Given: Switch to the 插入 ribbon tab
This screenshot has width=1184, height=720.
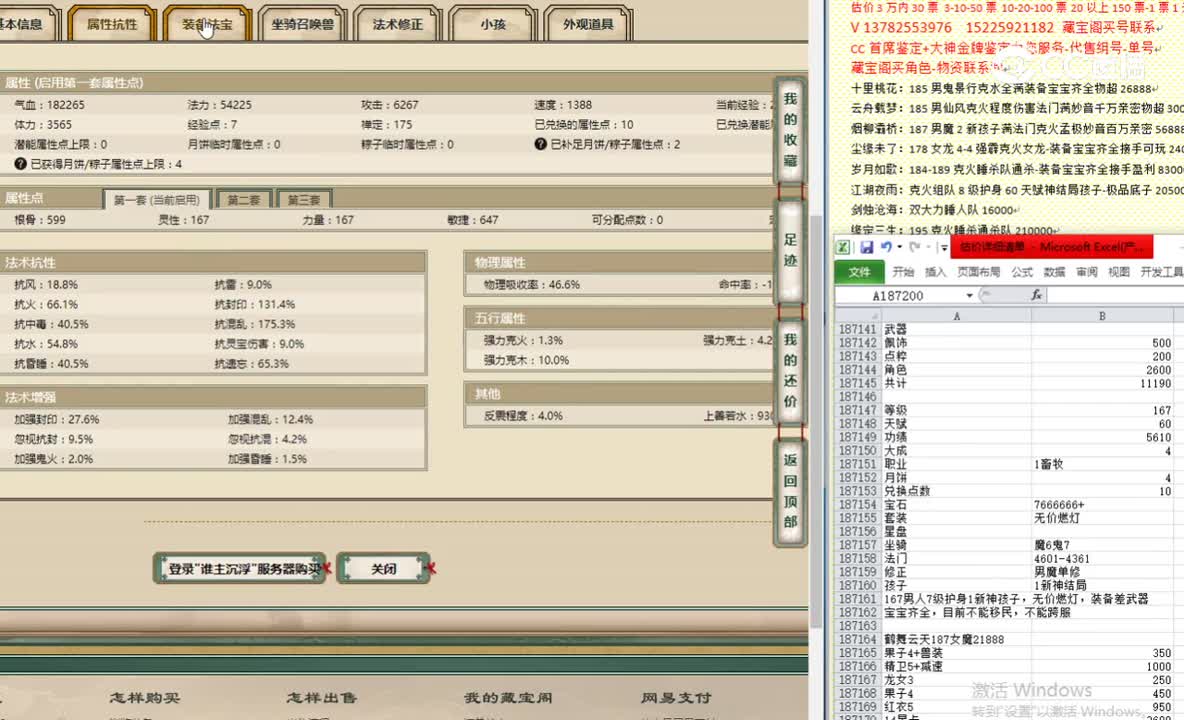Looking at the screenshot, I should [x=936, y=272].
